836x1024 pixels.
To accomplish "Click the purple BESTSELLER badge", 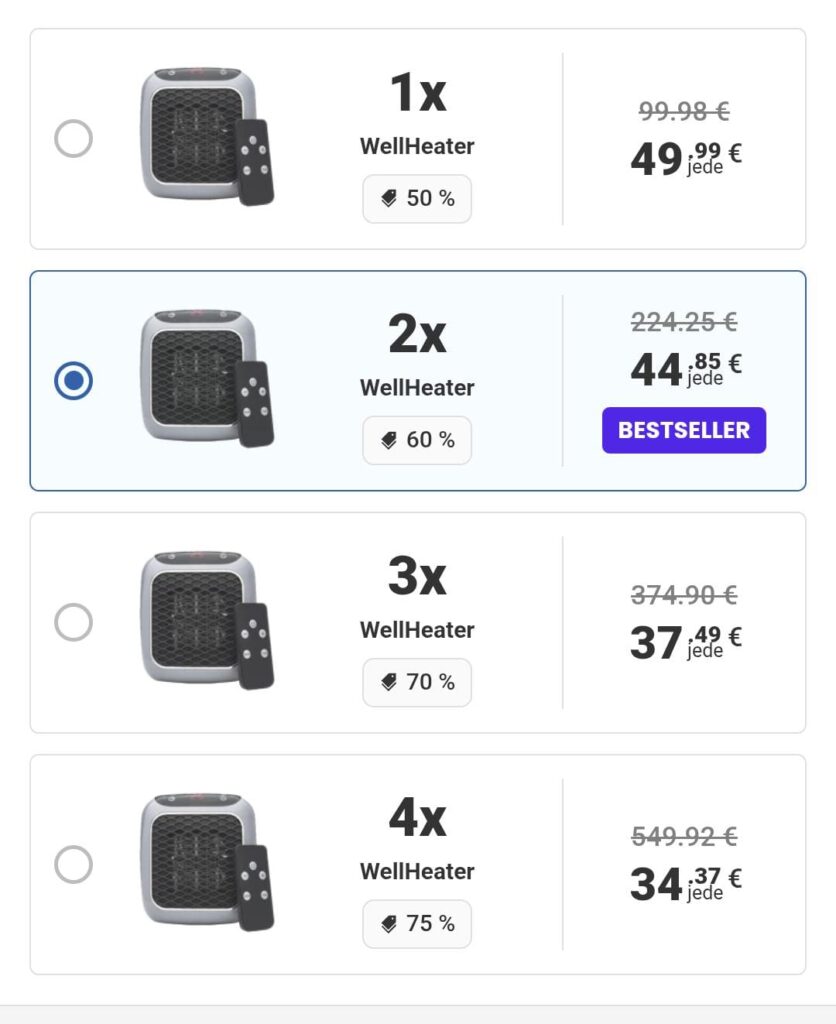I will (684, 430).
